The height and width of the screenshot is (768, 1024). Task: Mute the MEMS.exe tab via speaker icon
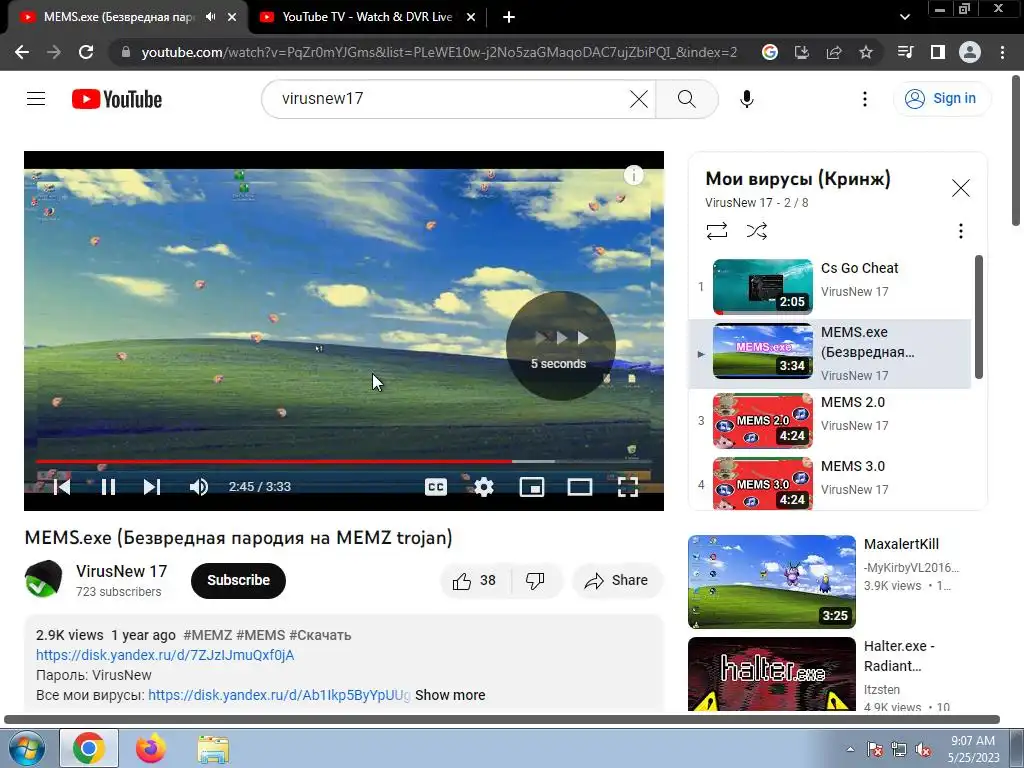click(210, 17)
